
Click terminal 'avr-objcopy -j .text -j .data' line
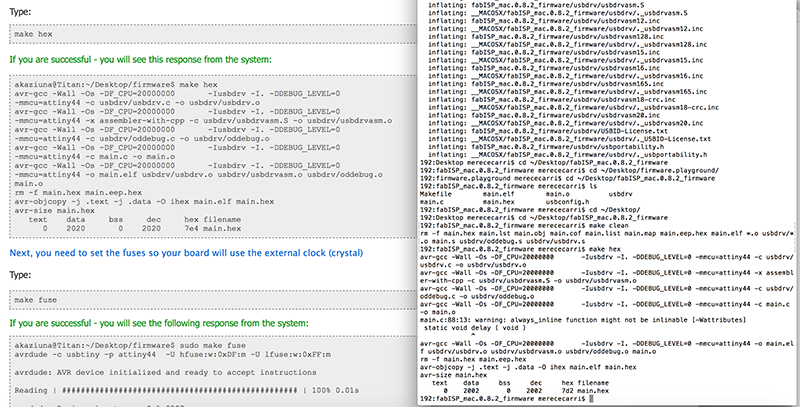528,368
